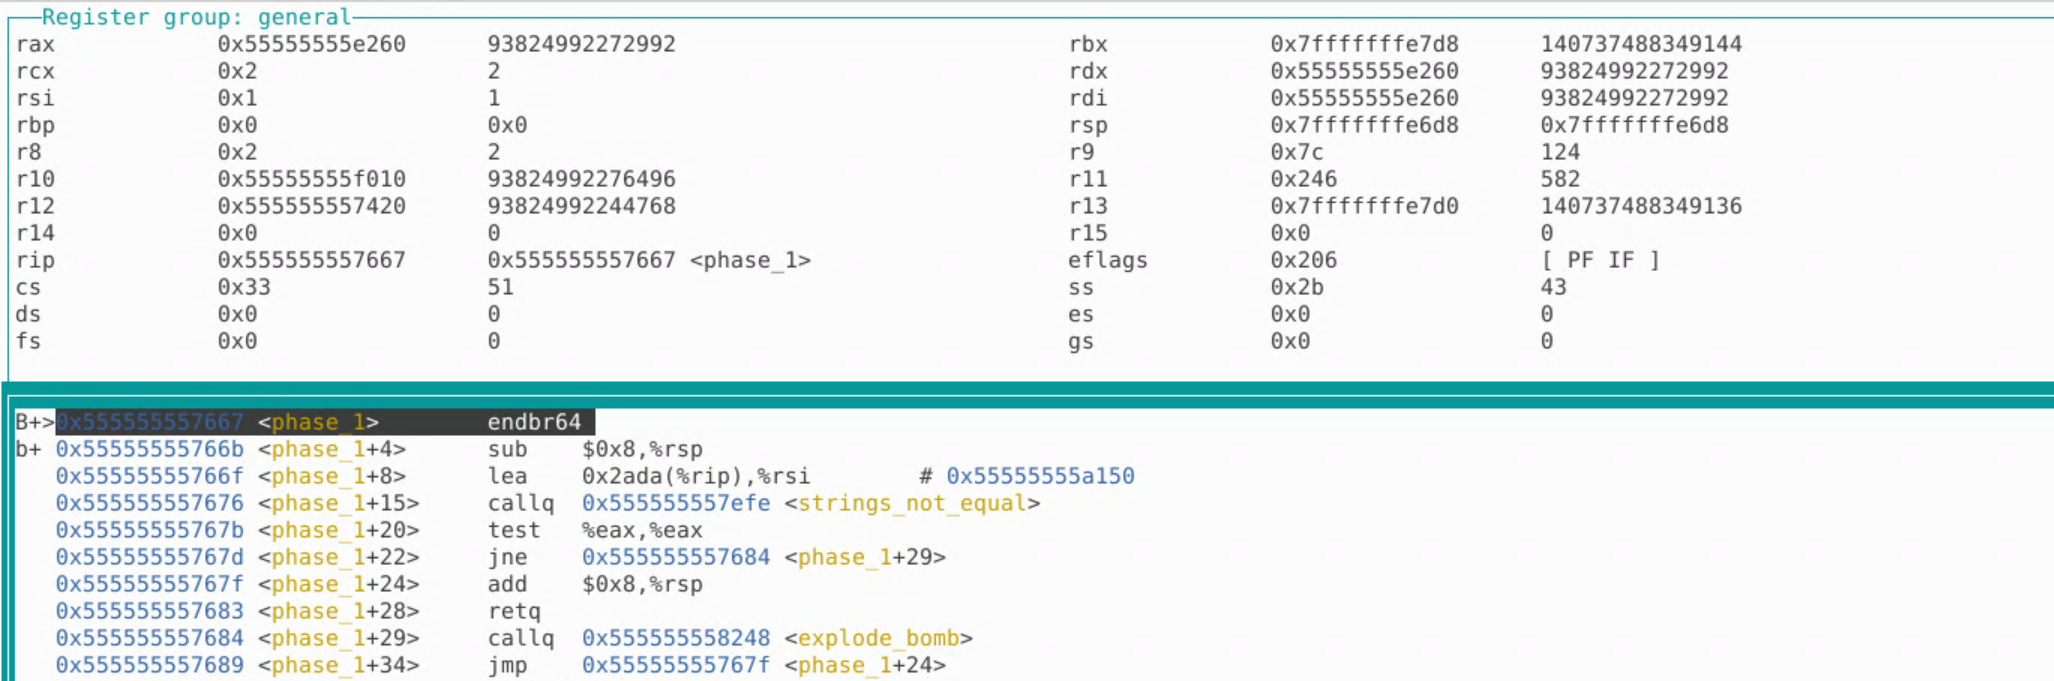Click the gs register label

1081,341
